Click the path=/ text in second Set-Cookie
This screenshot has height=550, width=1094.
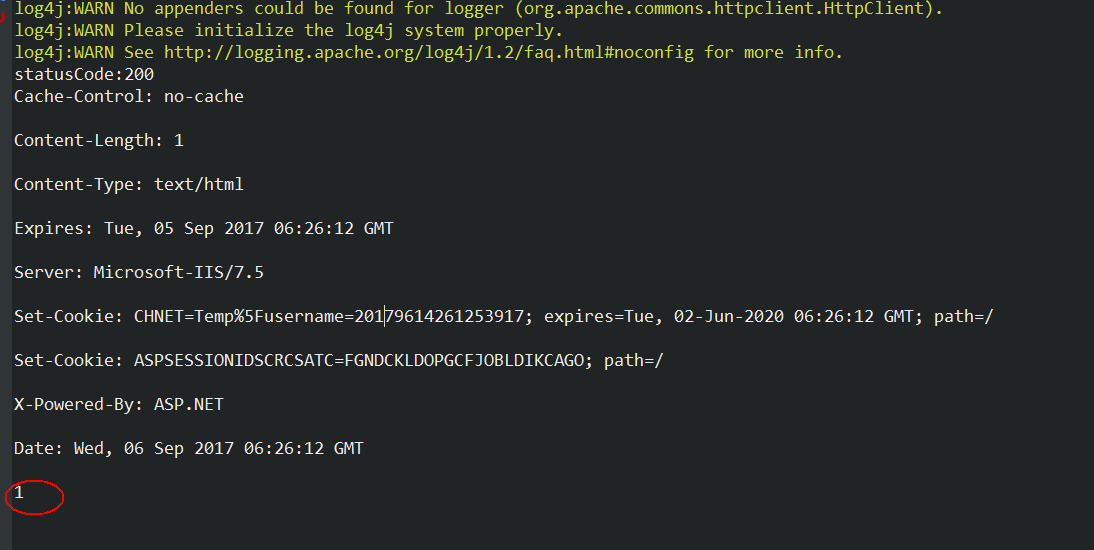click(634, 360)
